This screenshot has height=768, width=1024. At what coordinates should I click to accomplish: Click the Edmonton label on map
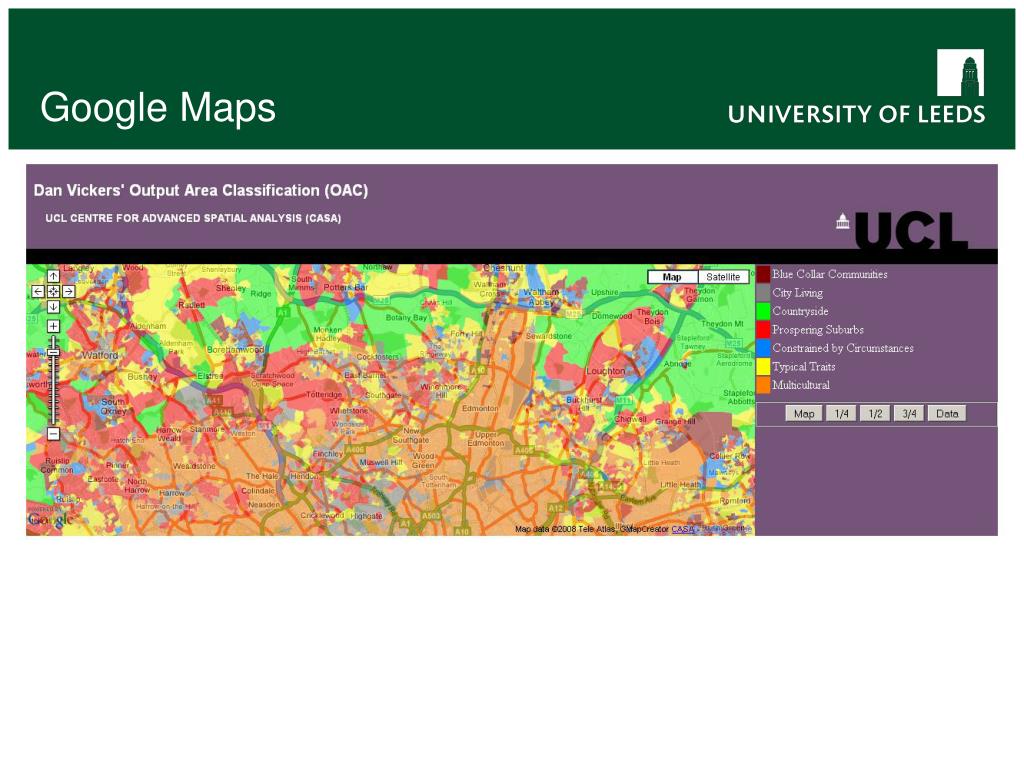pos(480,408)
